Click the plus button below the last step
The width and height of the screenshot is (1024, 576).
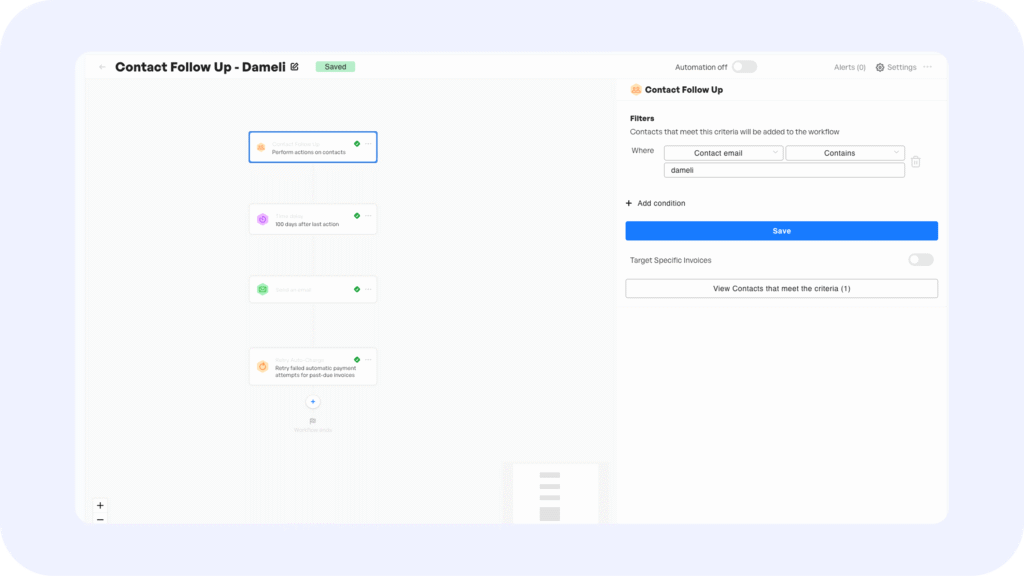pyautogui.click(x=312, y=402)
